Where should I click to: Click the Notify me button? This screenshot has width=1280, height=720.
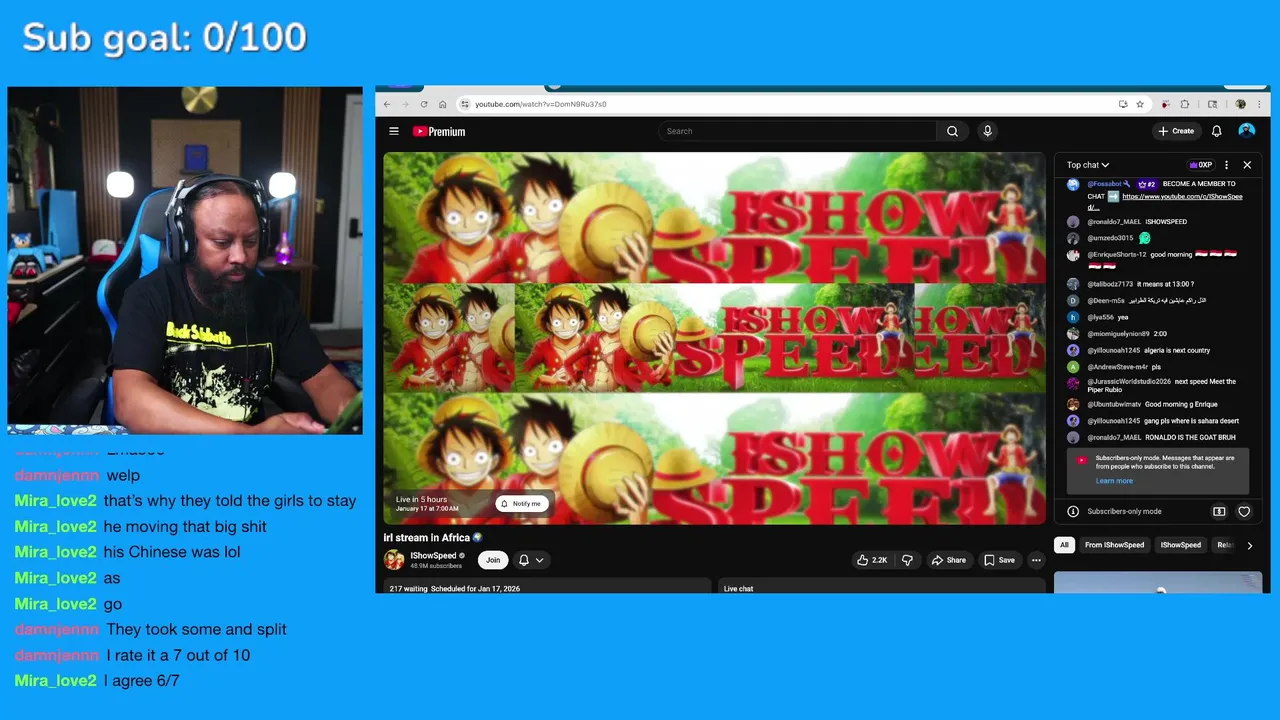521,504
